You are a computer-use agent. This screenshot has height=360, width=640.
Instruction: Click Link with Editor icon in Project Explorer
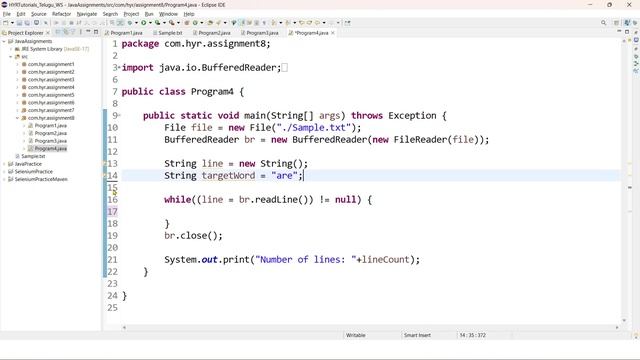pyautogui.click(x=65, y=32)
